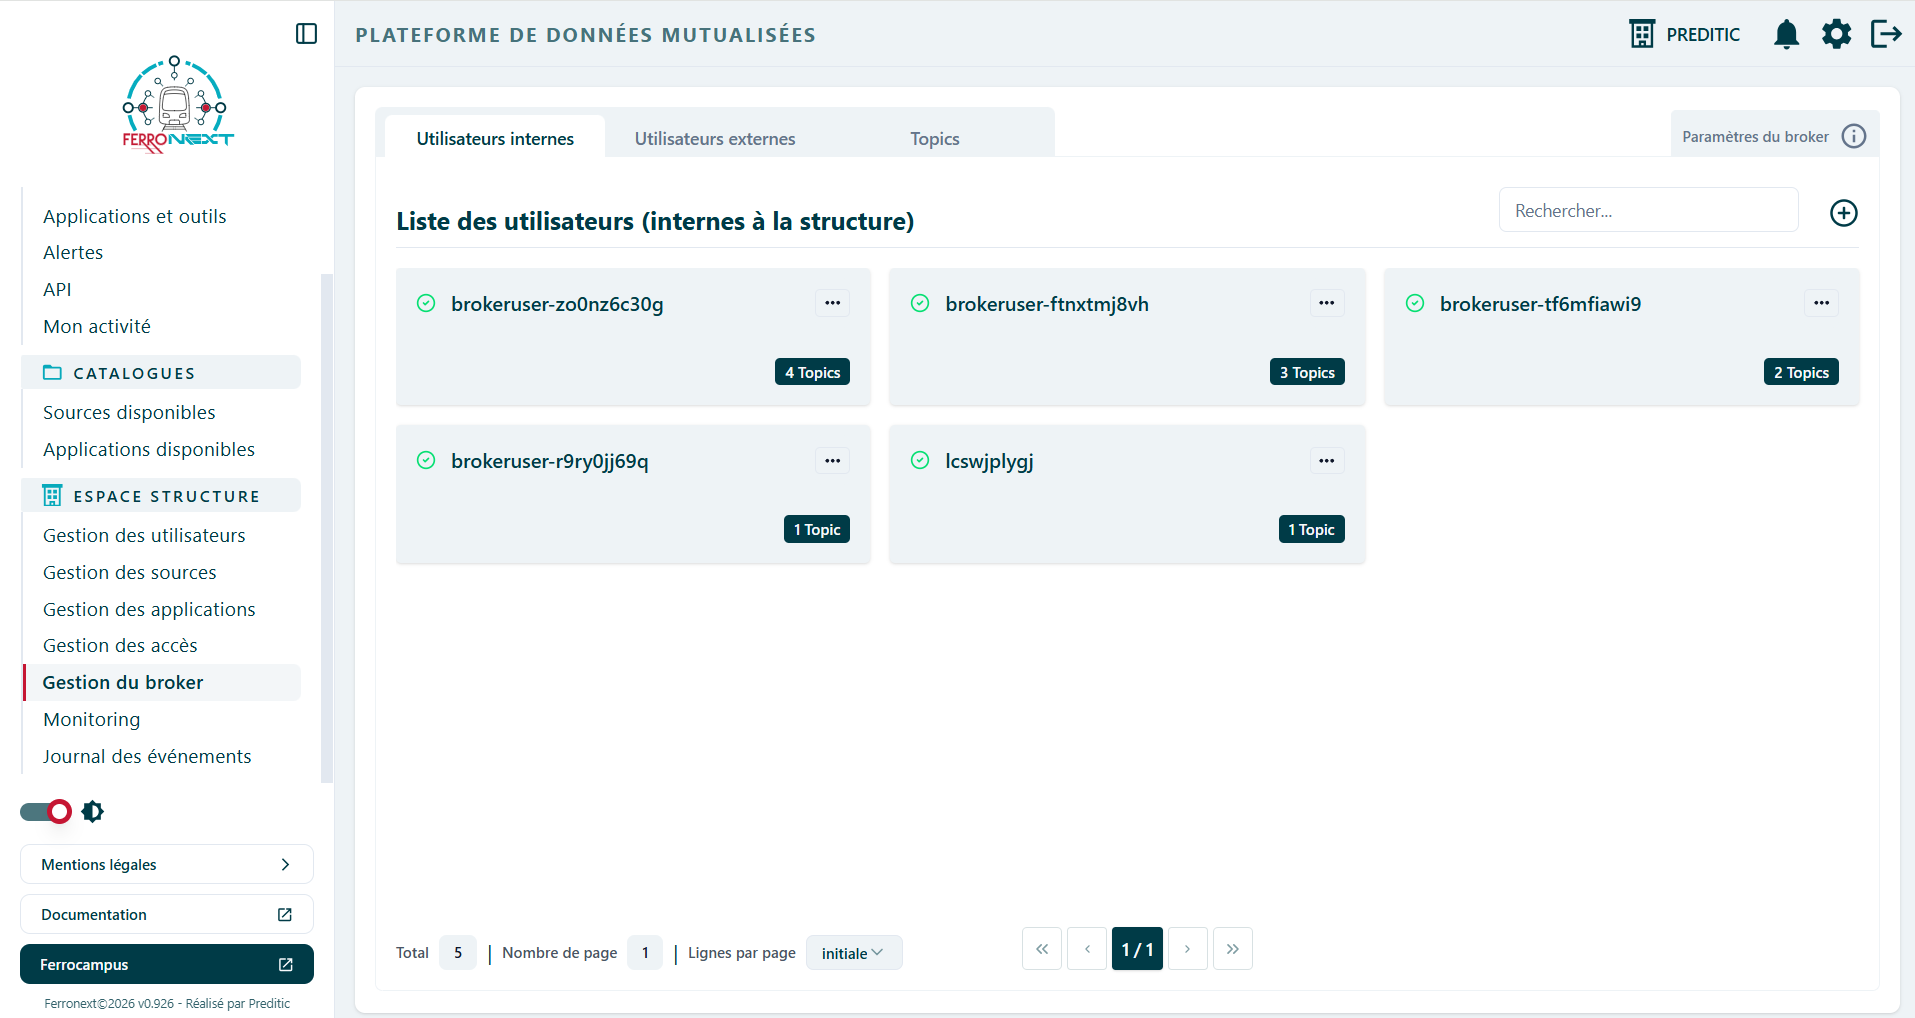Open API in the sidebar

57,289
